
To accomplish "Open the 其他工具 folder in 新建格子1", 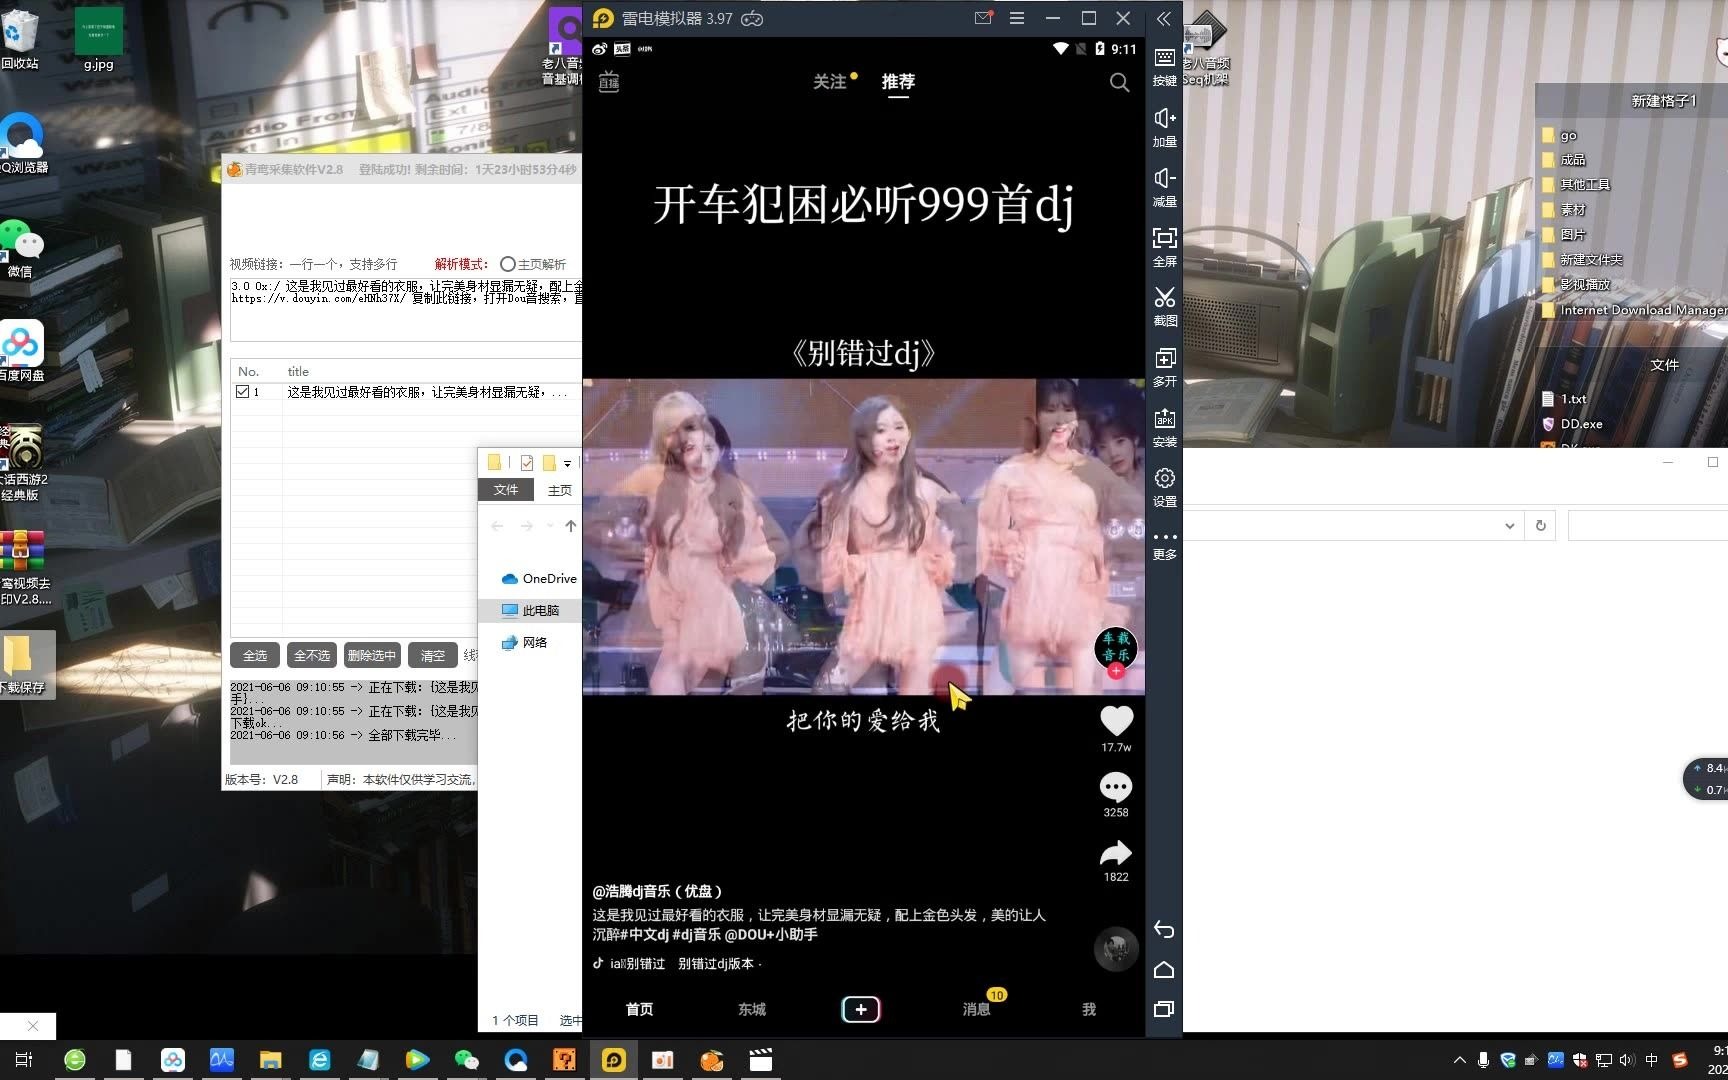I will click(1576, 185).
